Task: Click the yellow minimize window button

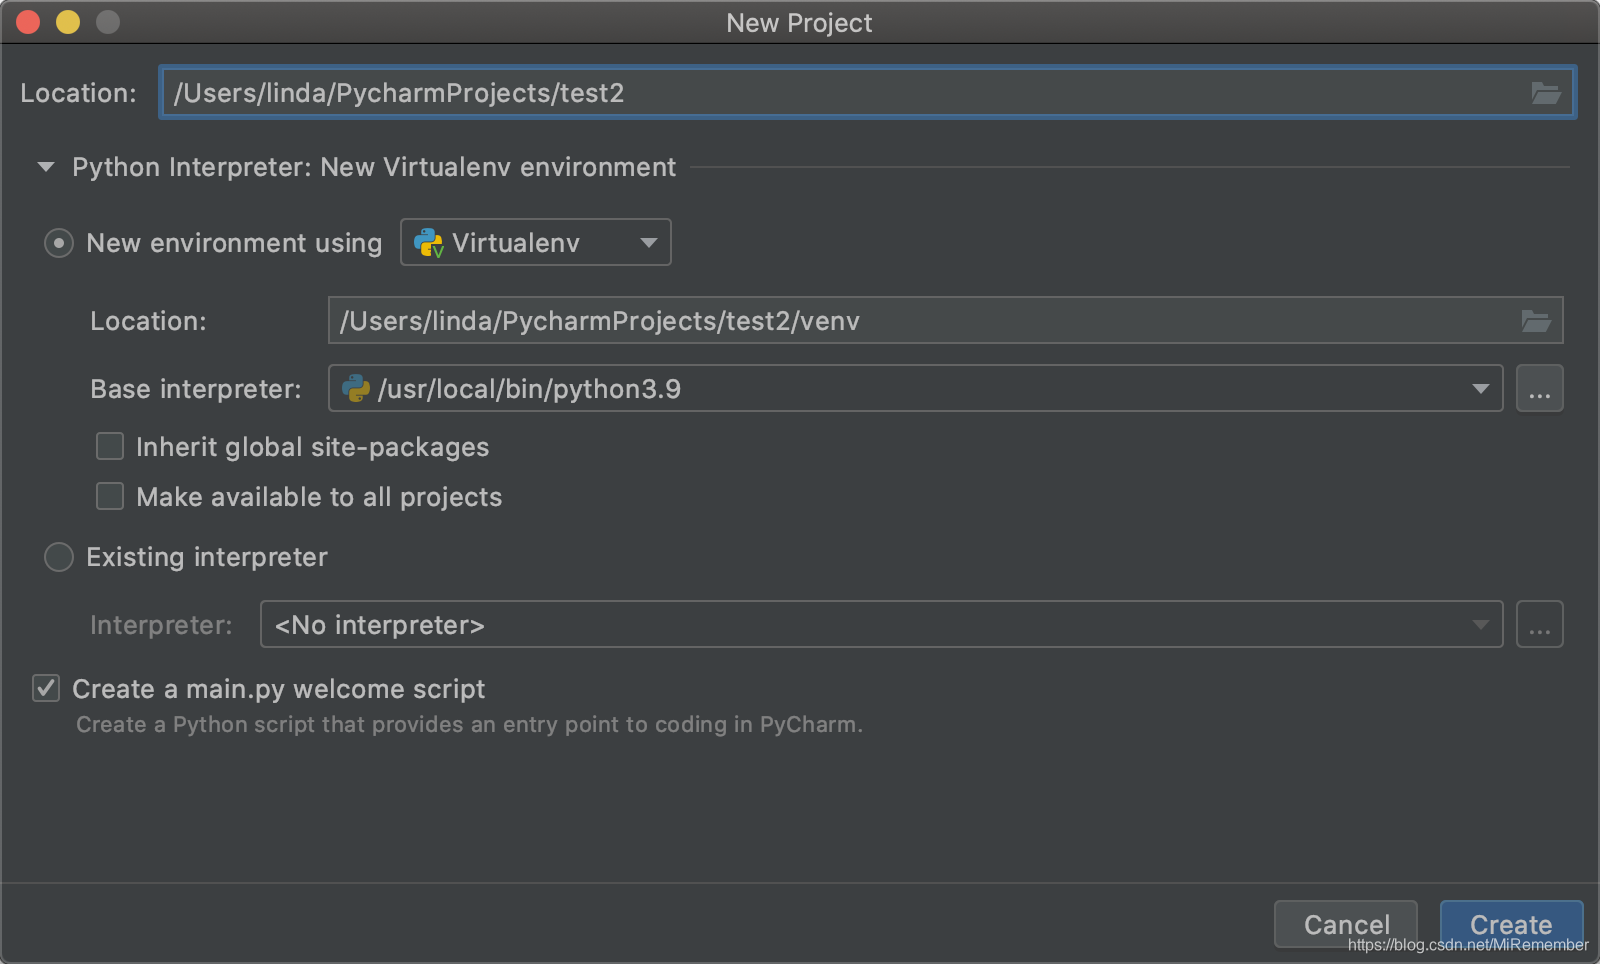Action: coord(68,22)
